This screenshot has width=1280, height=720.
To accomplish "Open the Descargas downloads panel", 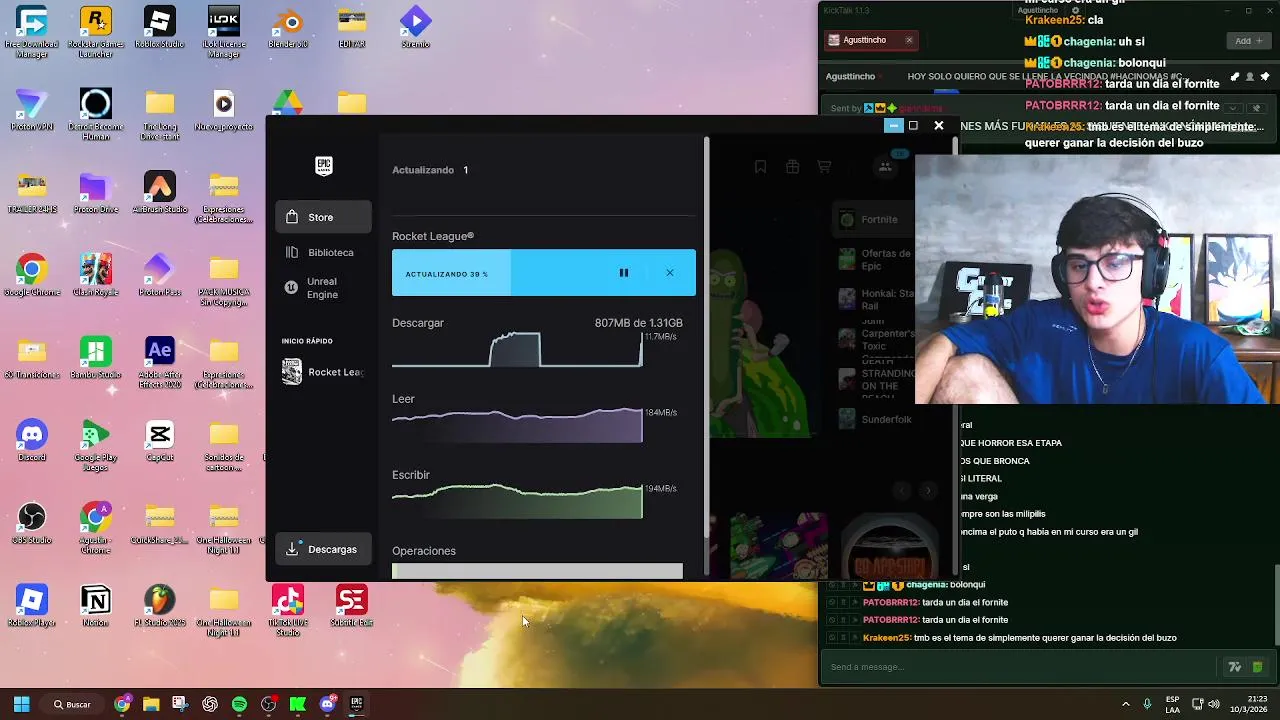I will [x=323, y=549].
